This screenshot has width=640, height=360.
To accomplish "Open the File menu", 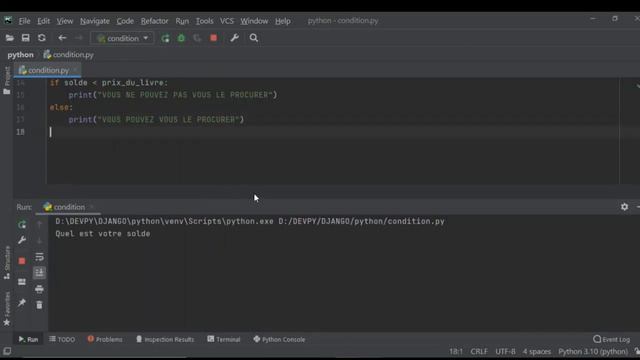I will tap(24, 21).
